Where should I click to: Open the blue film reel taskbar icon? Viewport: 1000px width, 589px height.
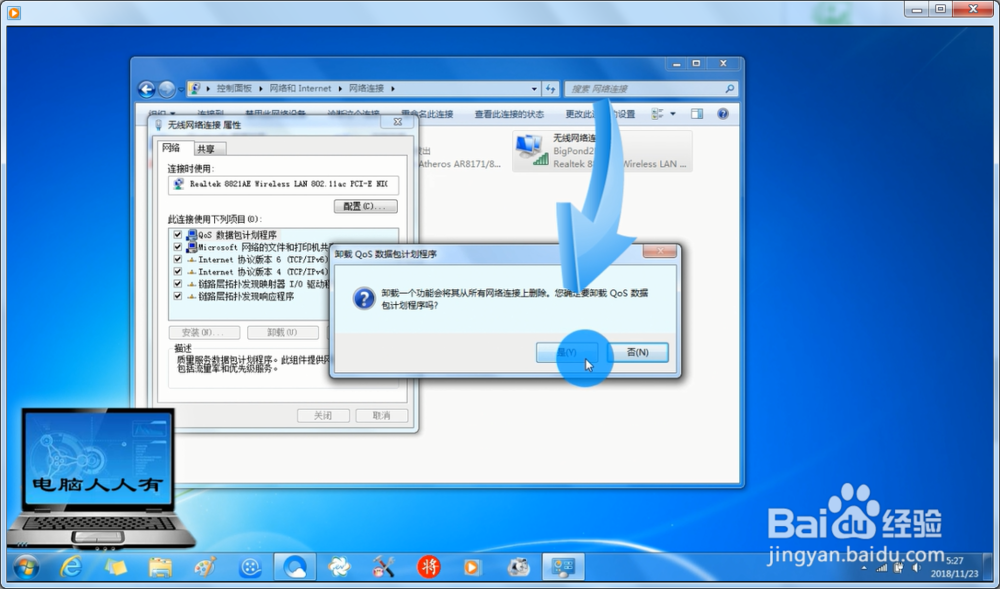250,567
